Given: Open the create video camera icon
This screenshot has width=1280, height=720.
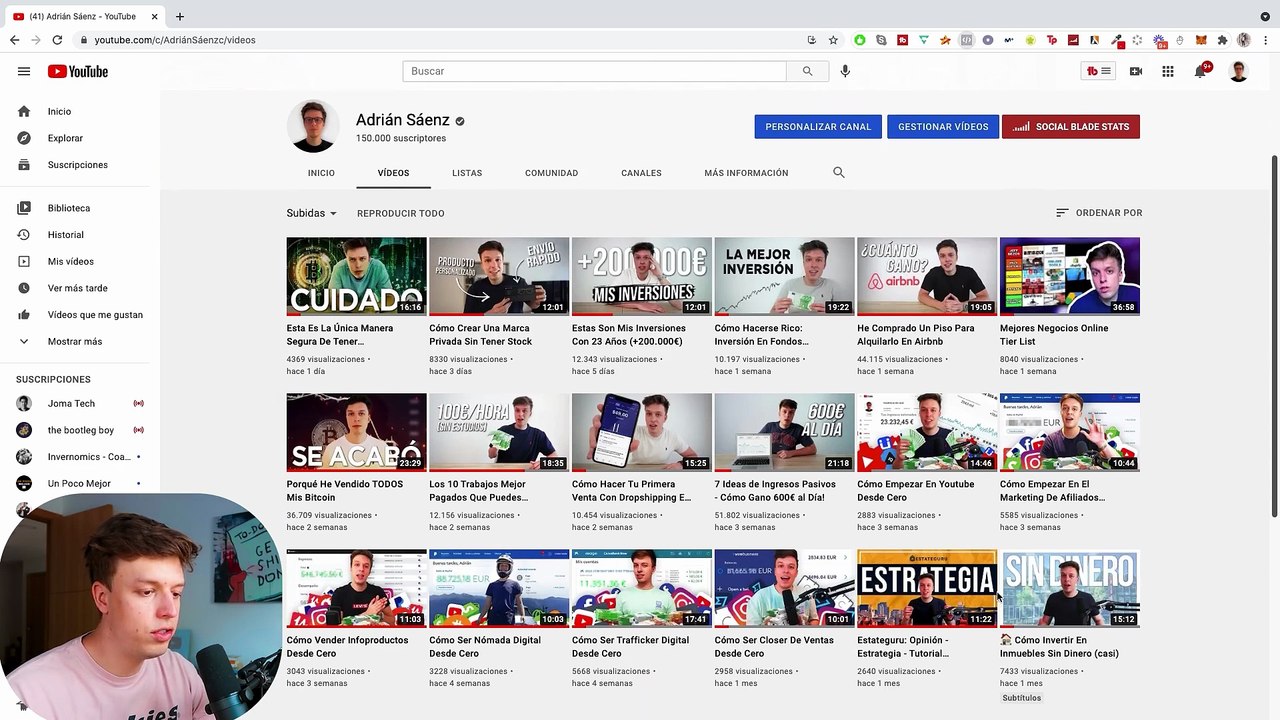Looking at the screenshot, I should coord(1136,71).
